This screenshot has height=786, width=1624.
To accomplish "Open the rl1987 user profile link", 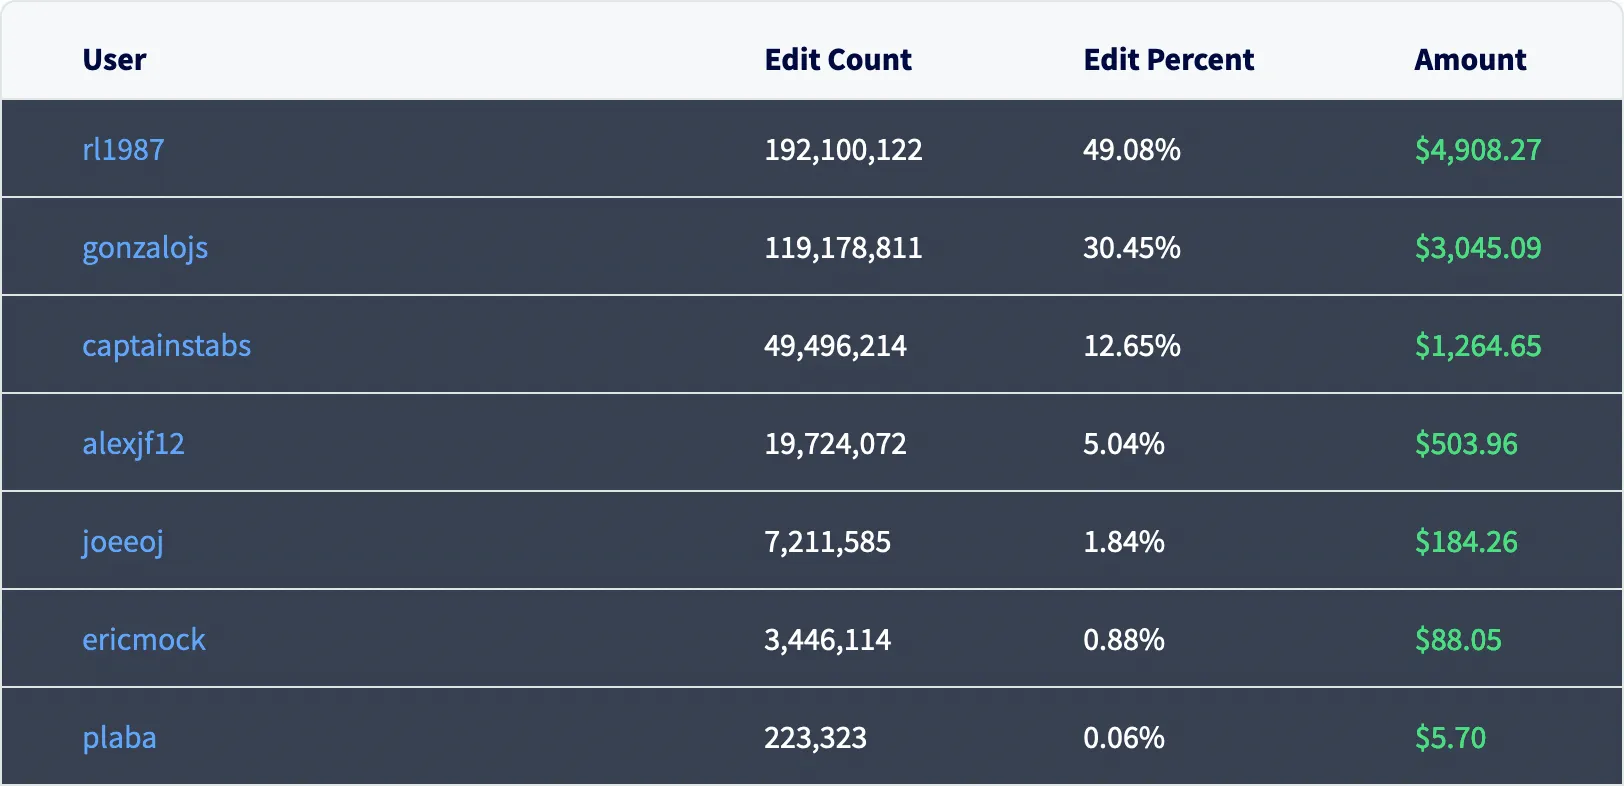I will click(x=123, y=150).
